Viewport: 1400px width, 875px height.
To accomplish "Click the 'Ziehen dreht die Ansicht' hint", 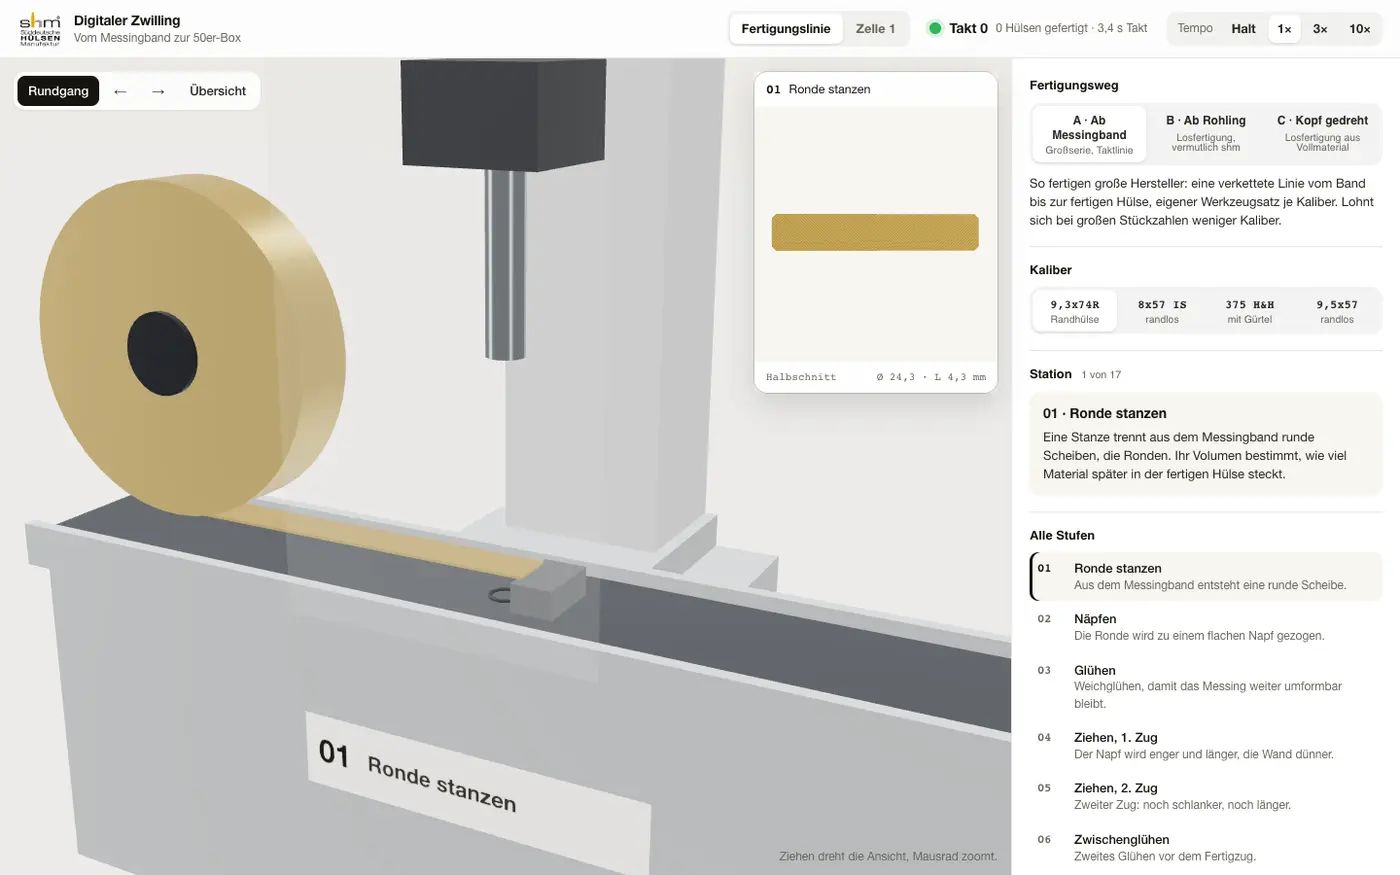I will 888,856.
